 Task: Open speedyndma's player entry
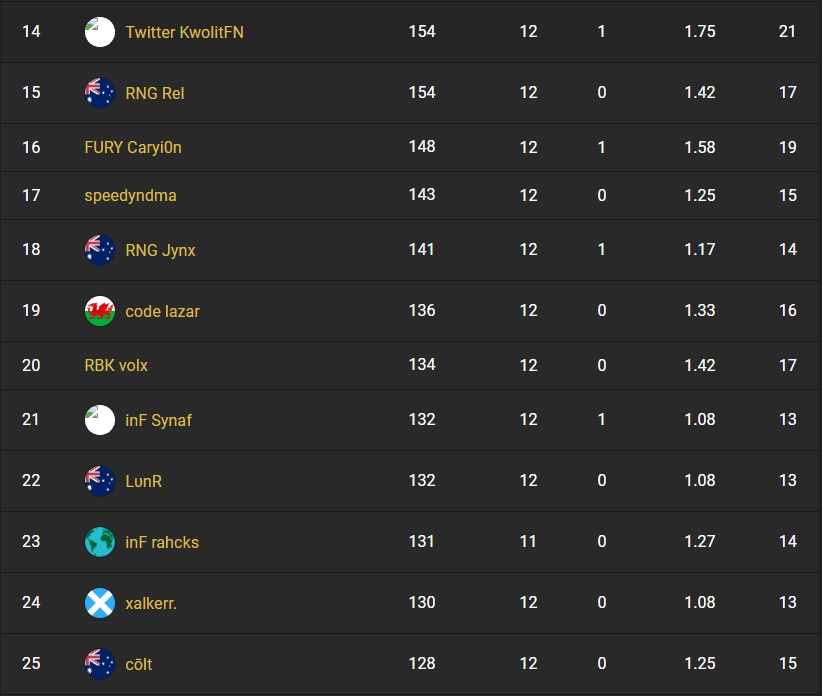[130, 196]
